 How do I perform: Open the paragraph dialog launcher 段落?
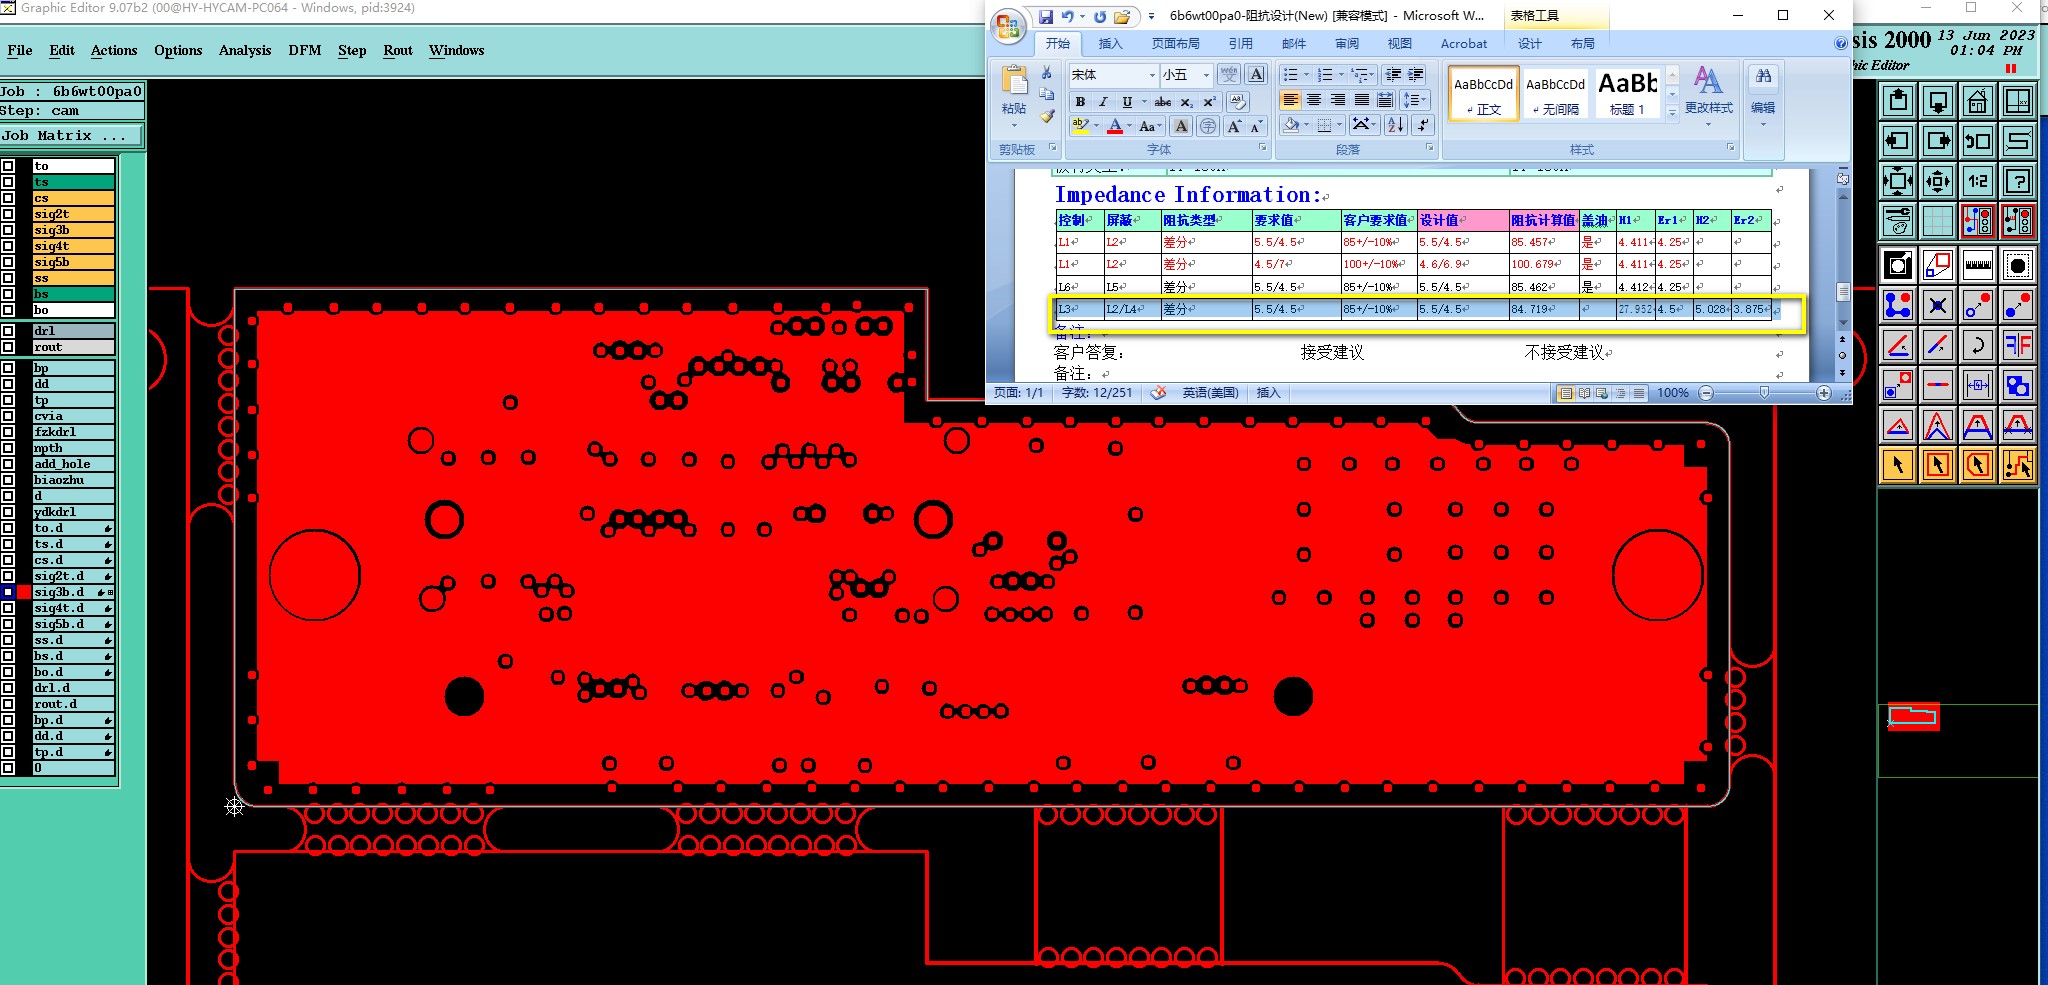pyautogui.click(x=1429, y=148)
